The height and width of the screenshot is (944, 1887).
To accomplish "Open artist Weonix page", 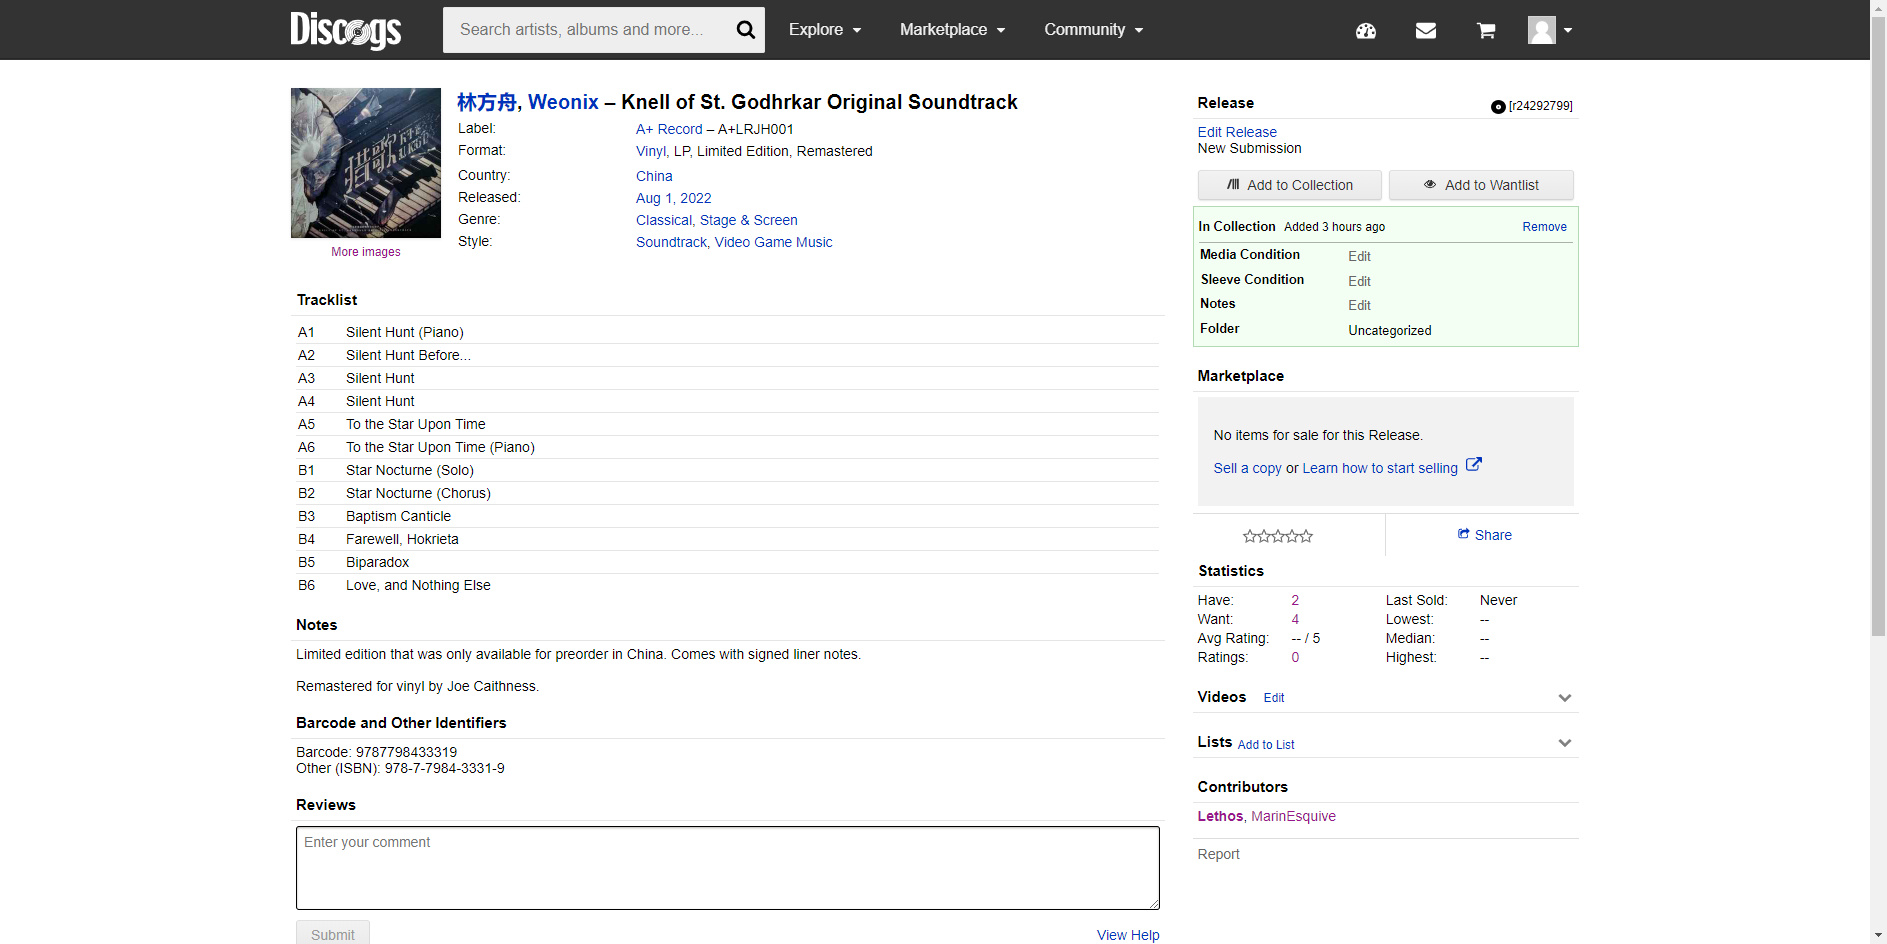I will [x=563, y=102].
